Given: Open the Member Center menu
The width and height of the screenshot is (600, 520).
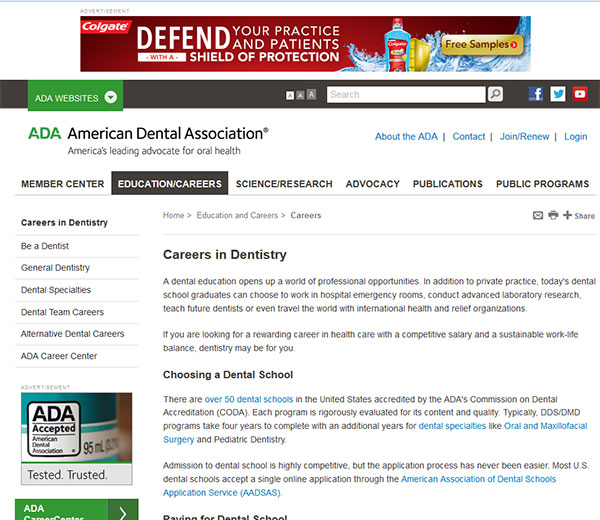Looking at the screenshot, I should [63, 184].
